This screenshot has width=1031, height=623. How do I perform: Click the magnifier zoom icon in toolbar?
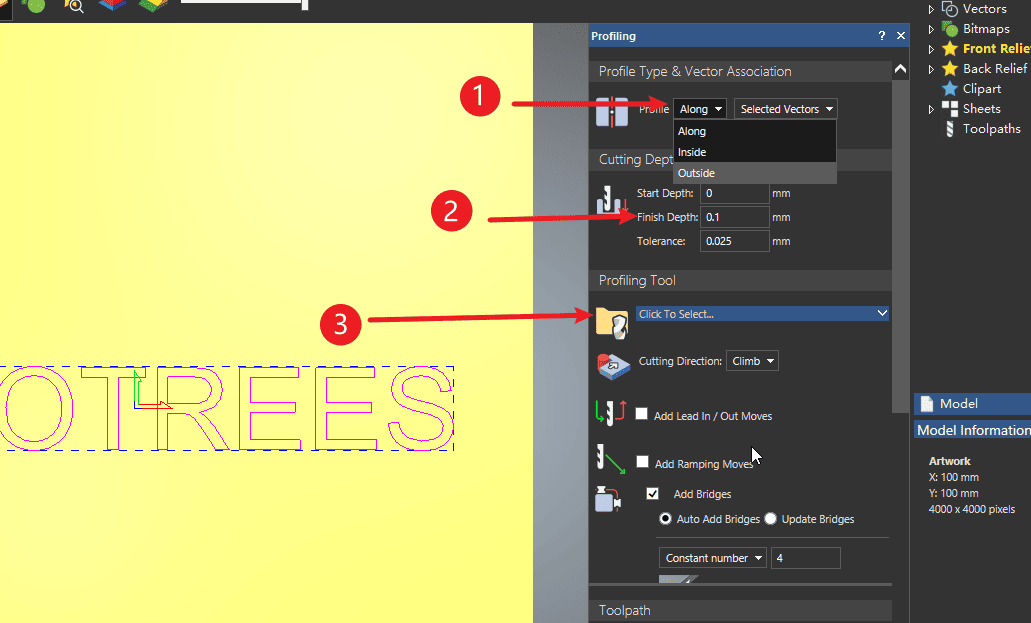[73, 5]
